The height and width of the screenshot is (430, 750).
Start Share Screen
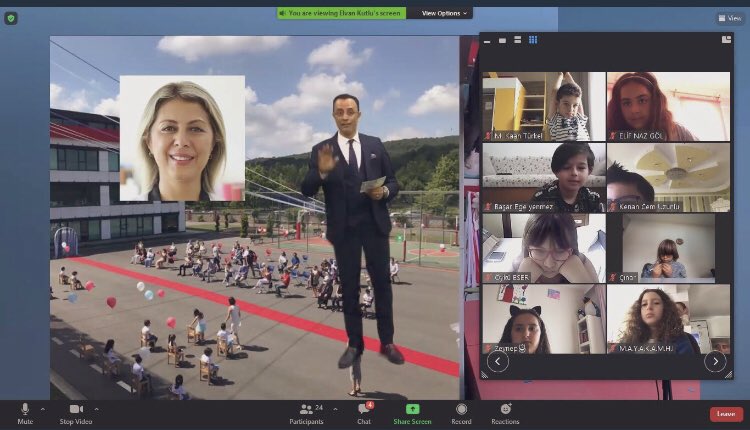(x=412, y=414)
